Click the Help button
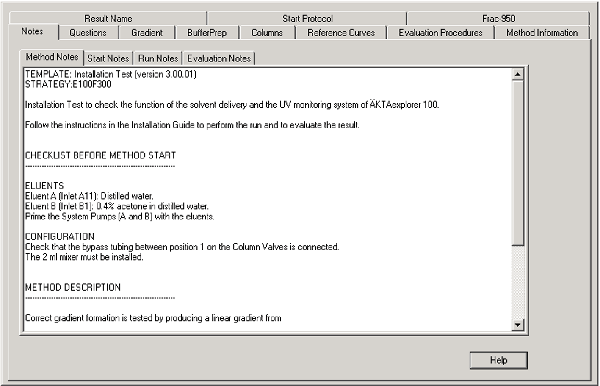Viewport: 600px width, 386px height. tap(499, 360)
